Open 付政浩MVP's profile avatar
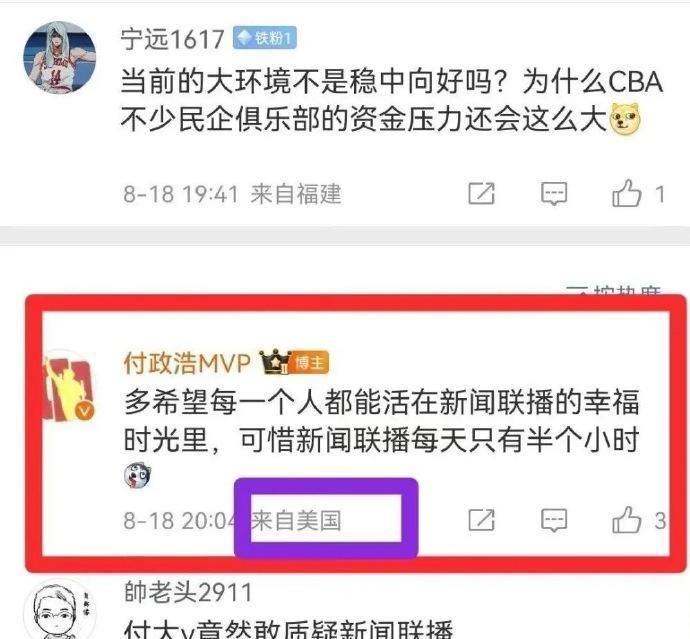Screen dimensions: 690x639 click(x=67, y=386)
